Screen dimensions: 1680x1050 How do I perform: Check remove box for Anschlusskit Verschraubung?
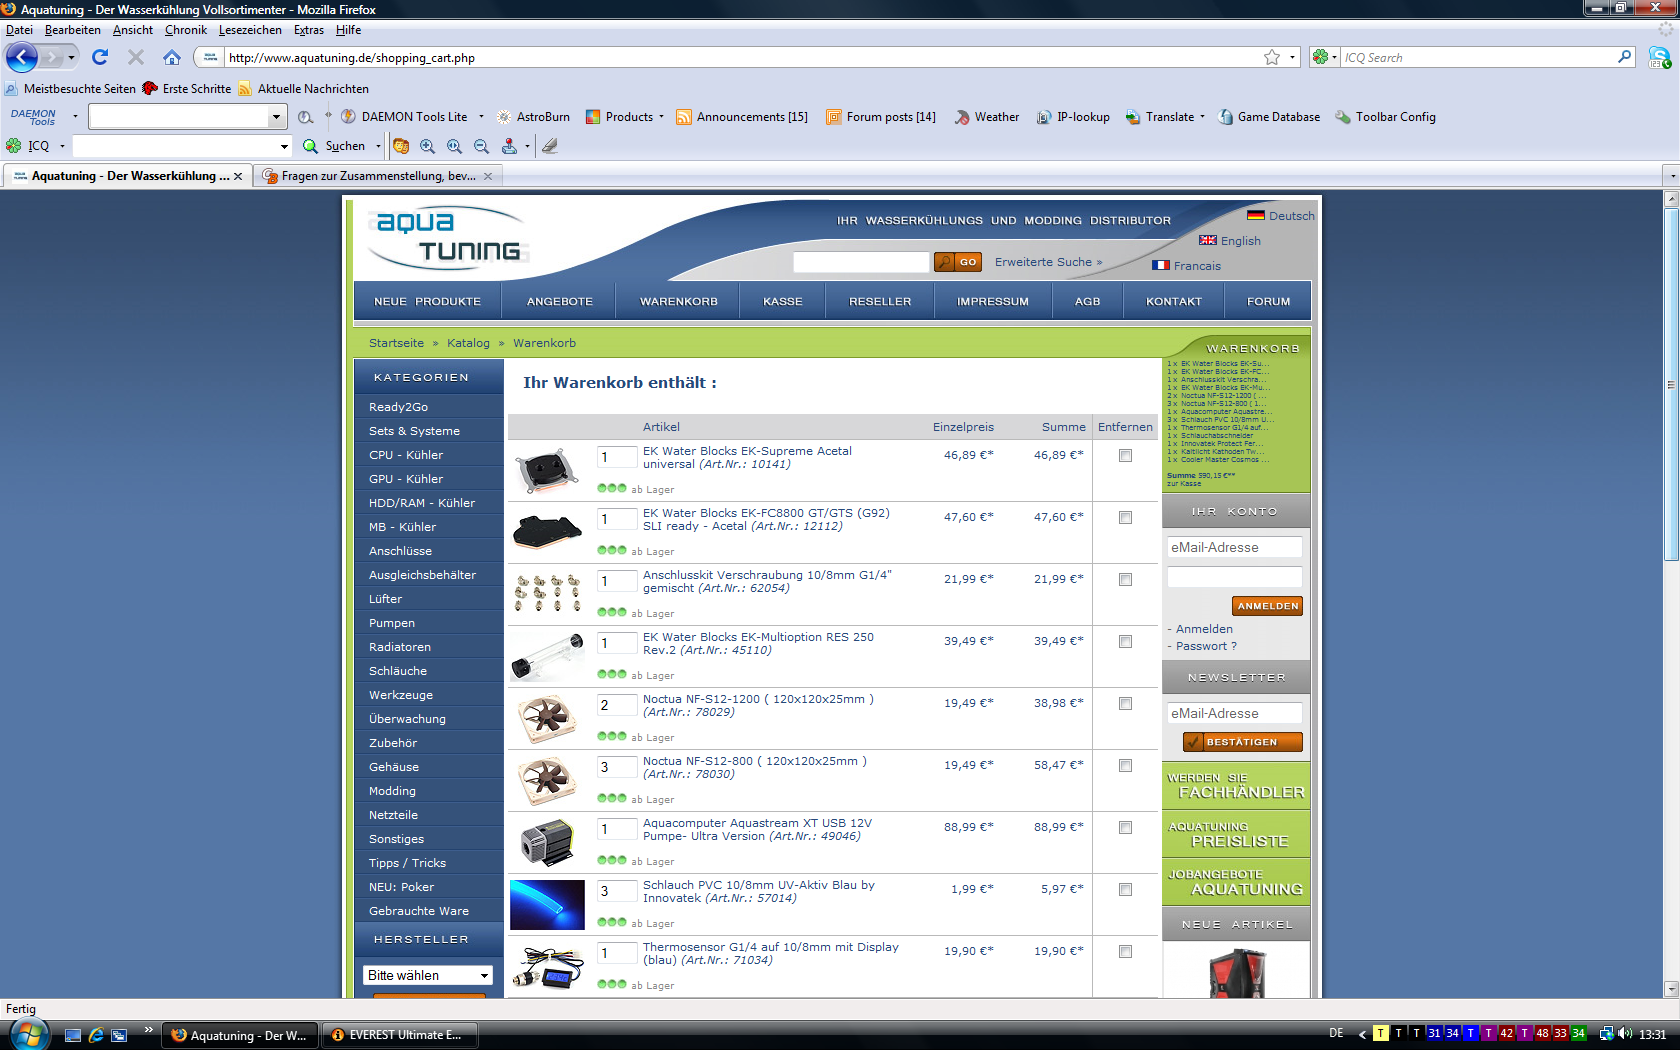point(1125,580)
